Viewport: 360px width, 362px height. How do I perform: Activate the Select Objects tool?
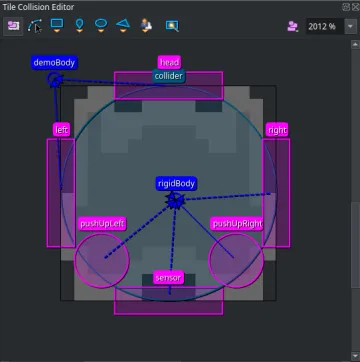point(13,26)
